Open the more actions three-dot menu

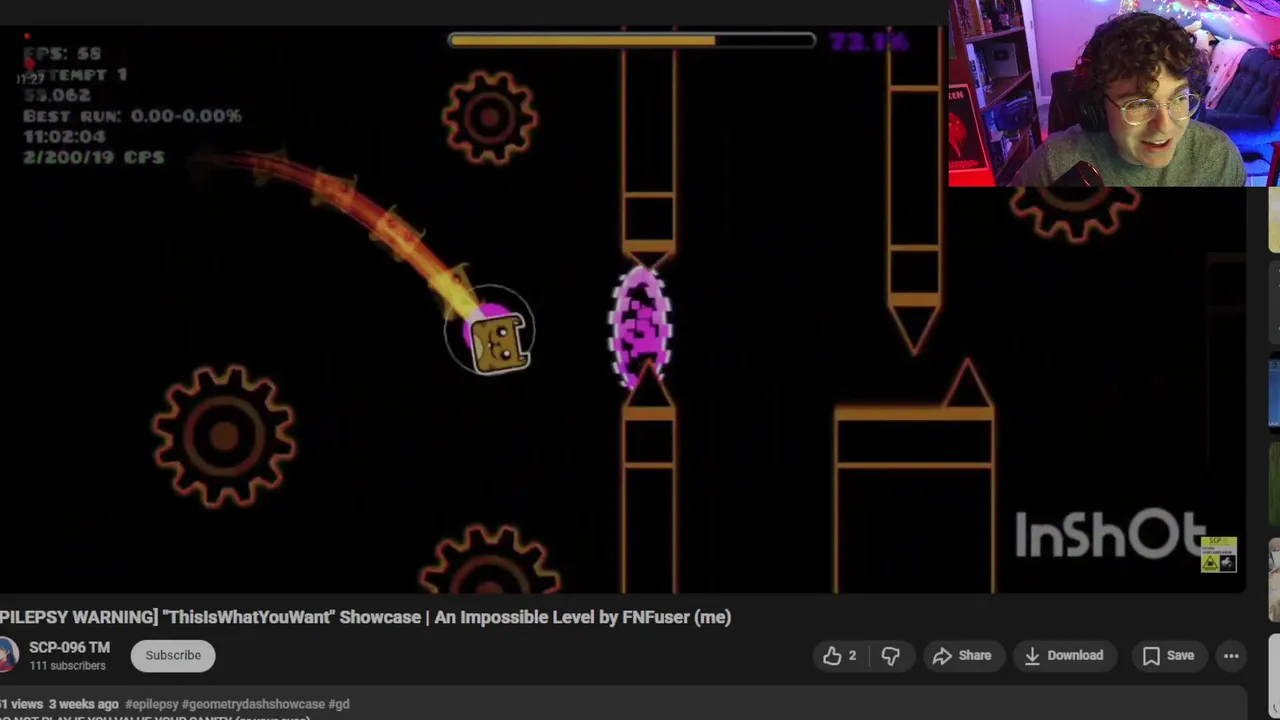click(1231, 655)
